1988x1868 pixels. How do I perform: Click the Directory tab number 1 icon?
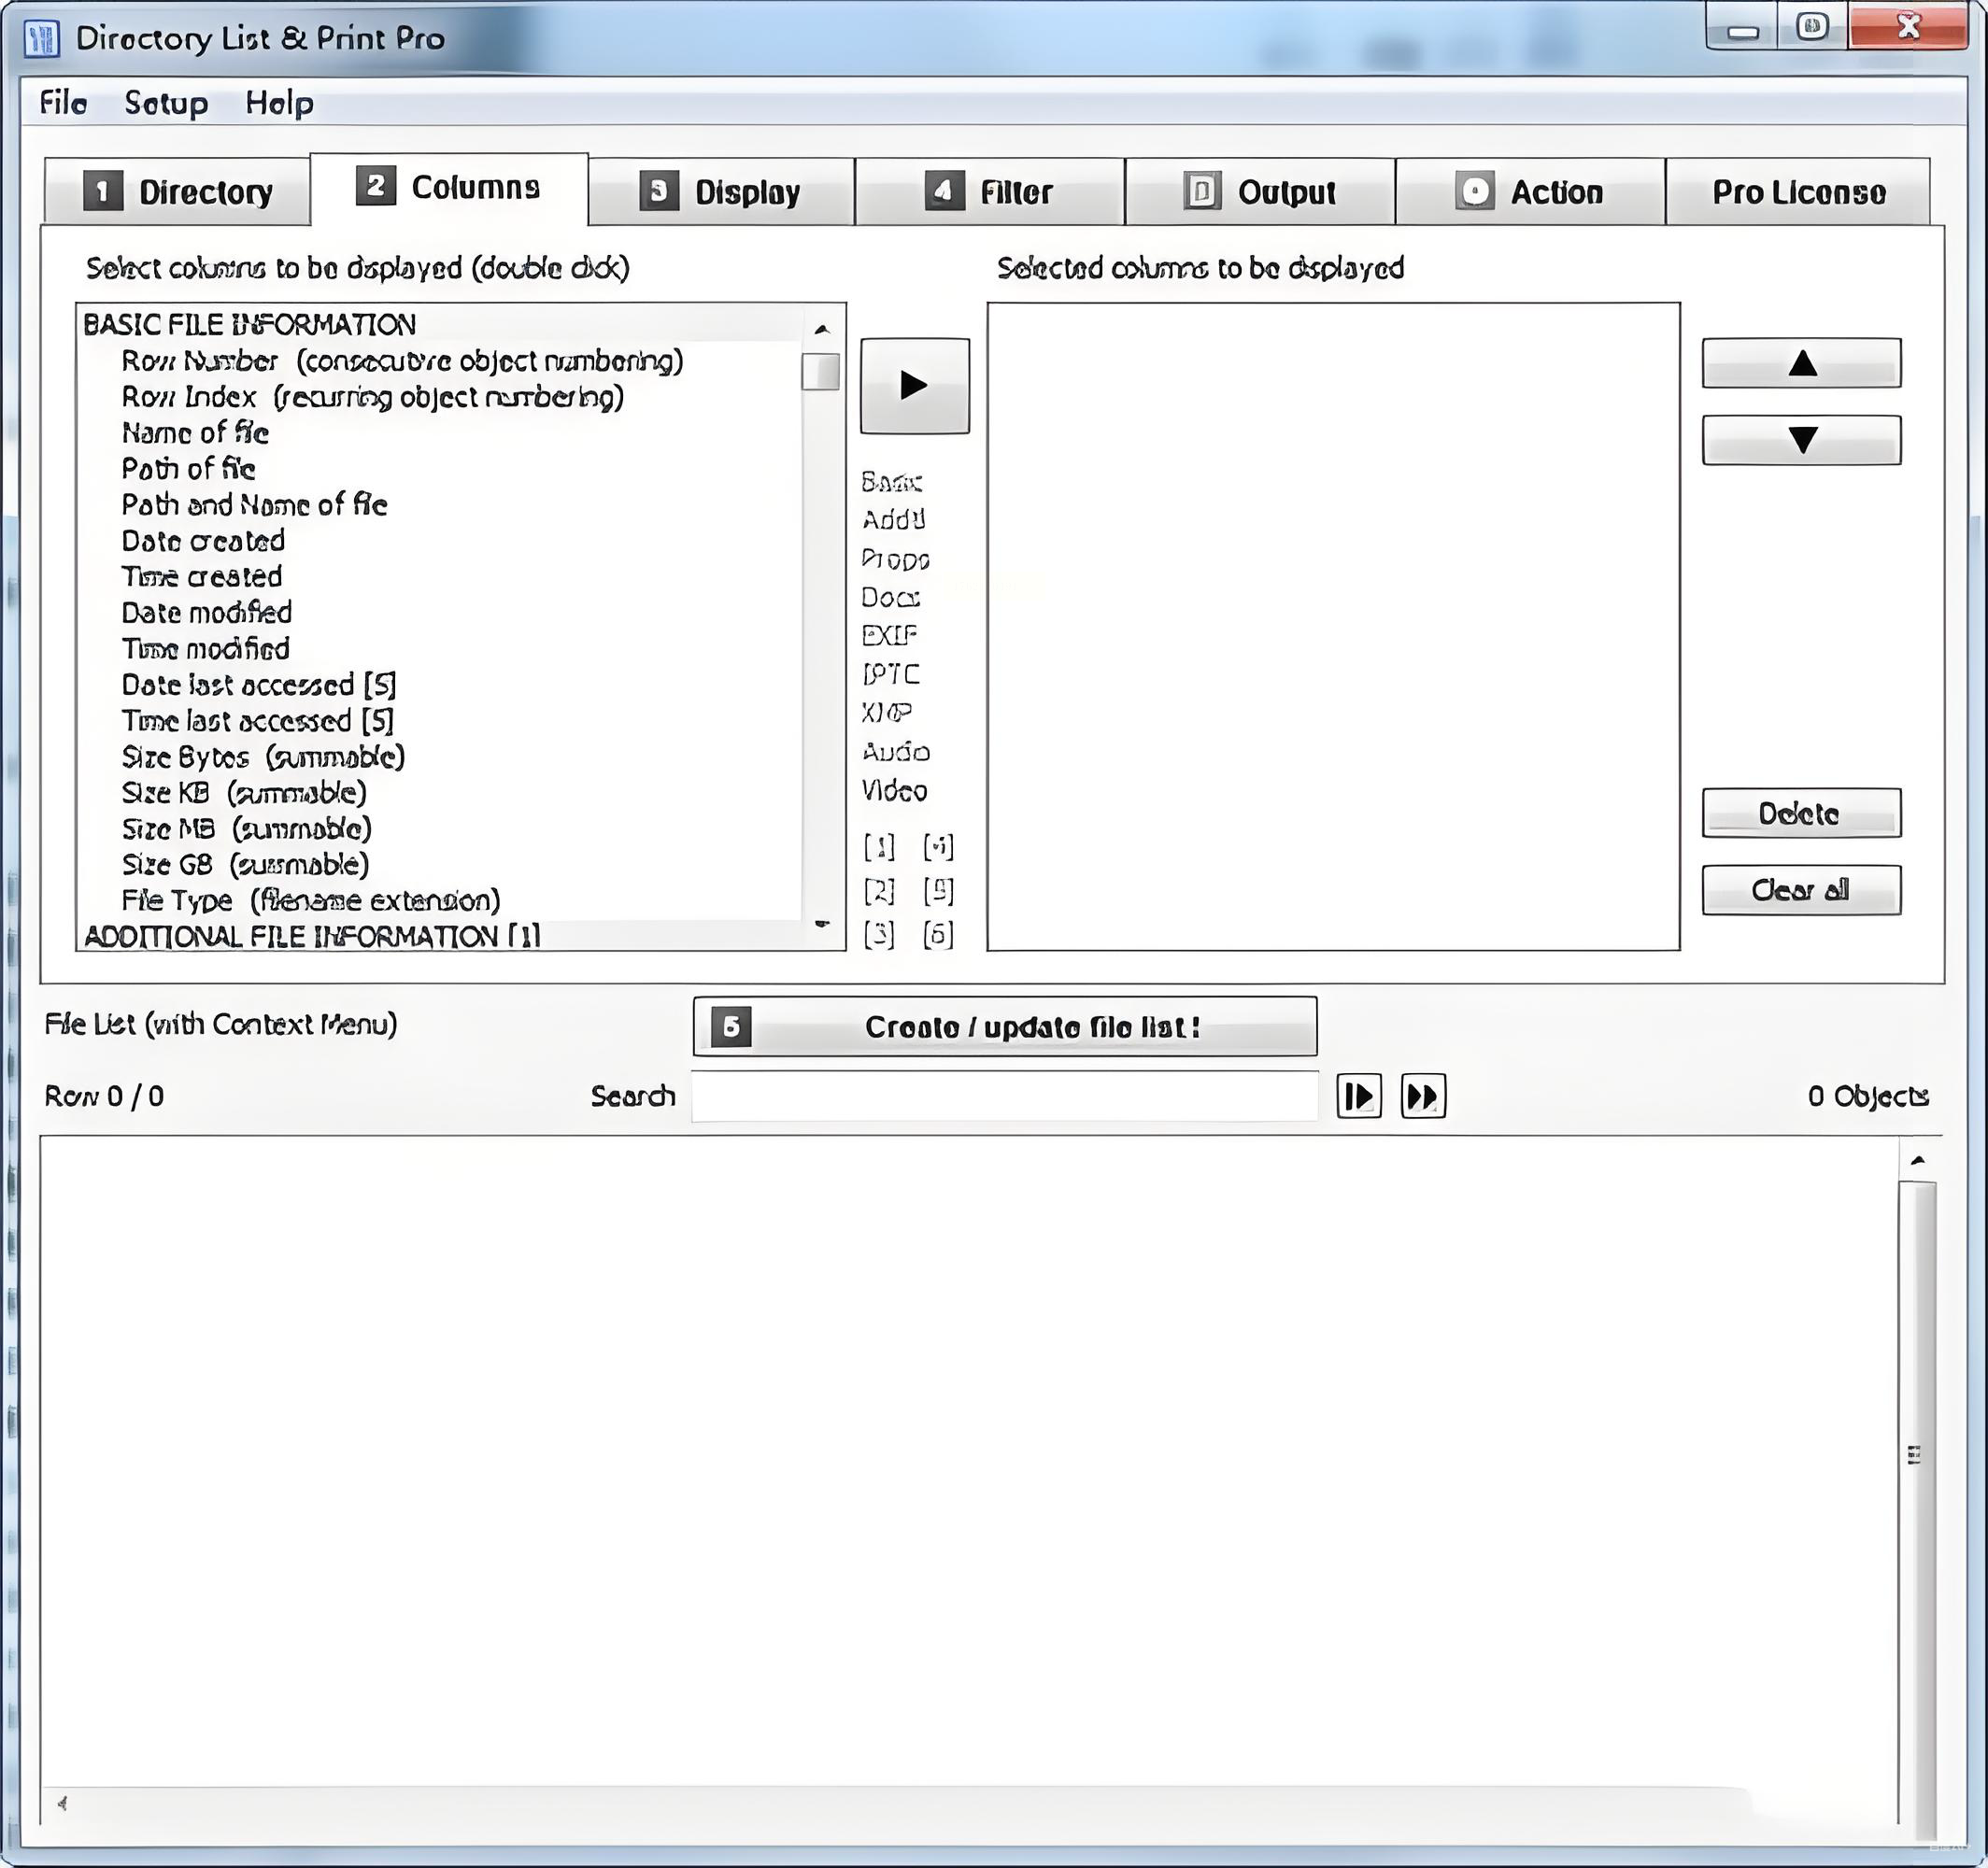[102, 191]
